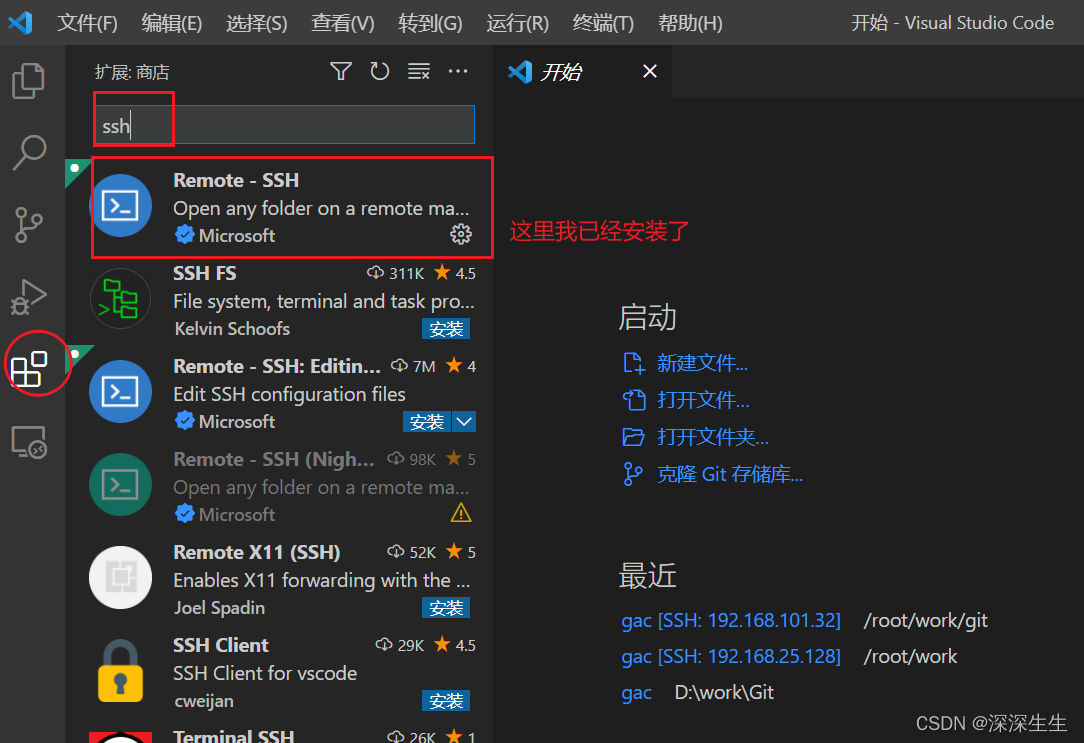
Task: Select the Remote - SSH extension title
Action: coord(236,180)
